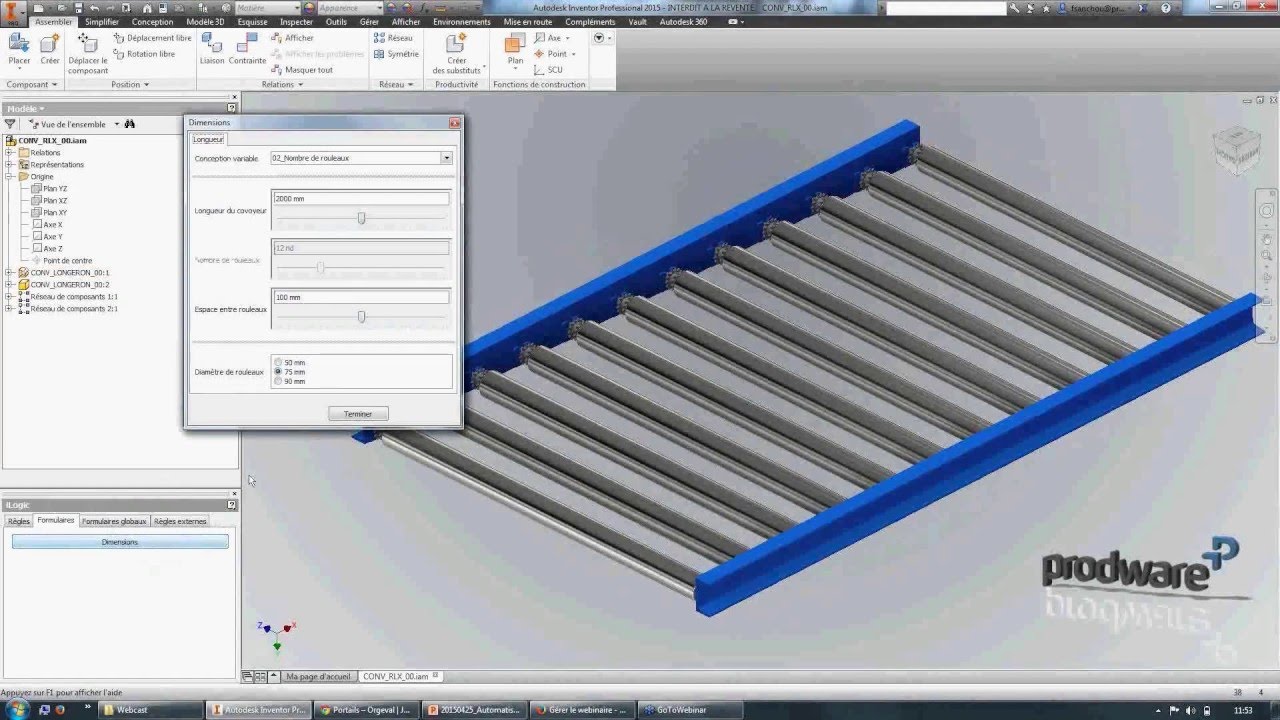Open the Simplifier ribbon tab
Image resolution: width=1280 pixels, height=720 pixels.
(102, 22)
